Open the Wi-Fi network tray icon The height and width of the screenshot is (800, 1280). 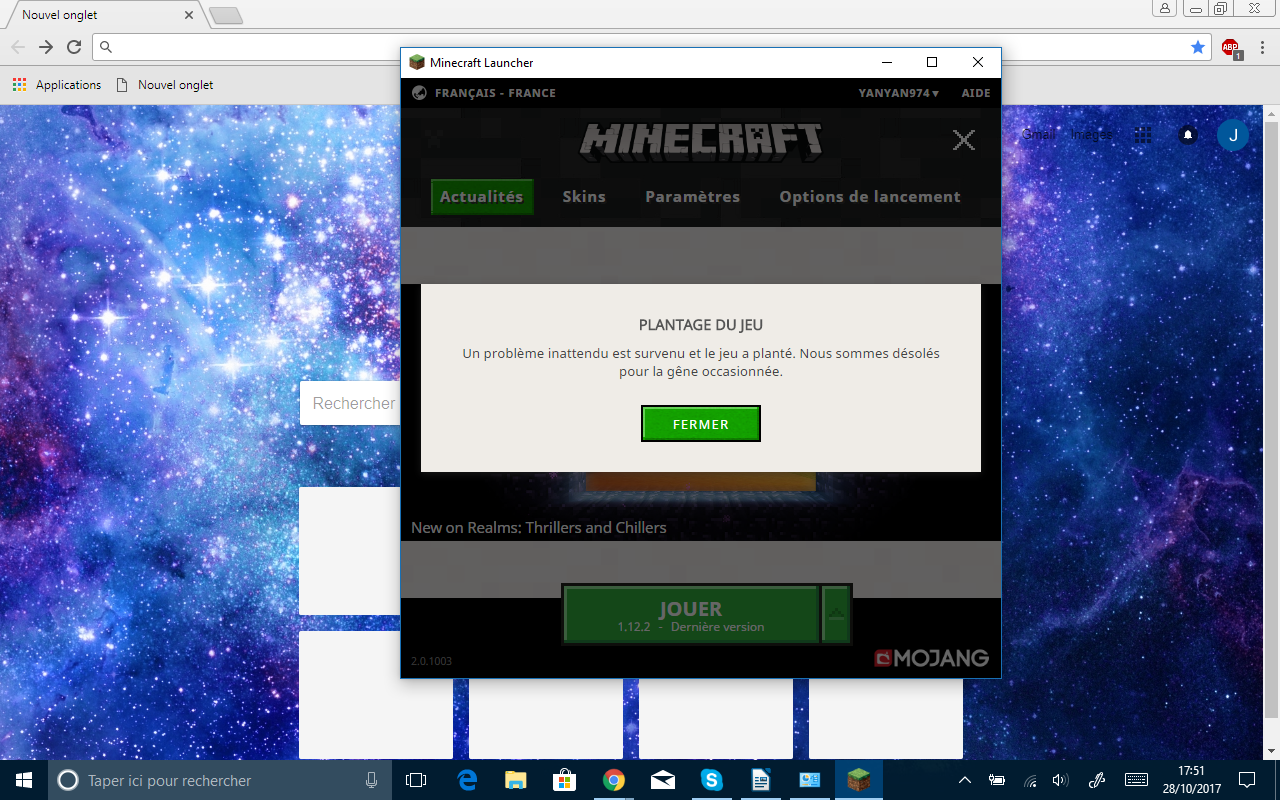(1030, 780)
